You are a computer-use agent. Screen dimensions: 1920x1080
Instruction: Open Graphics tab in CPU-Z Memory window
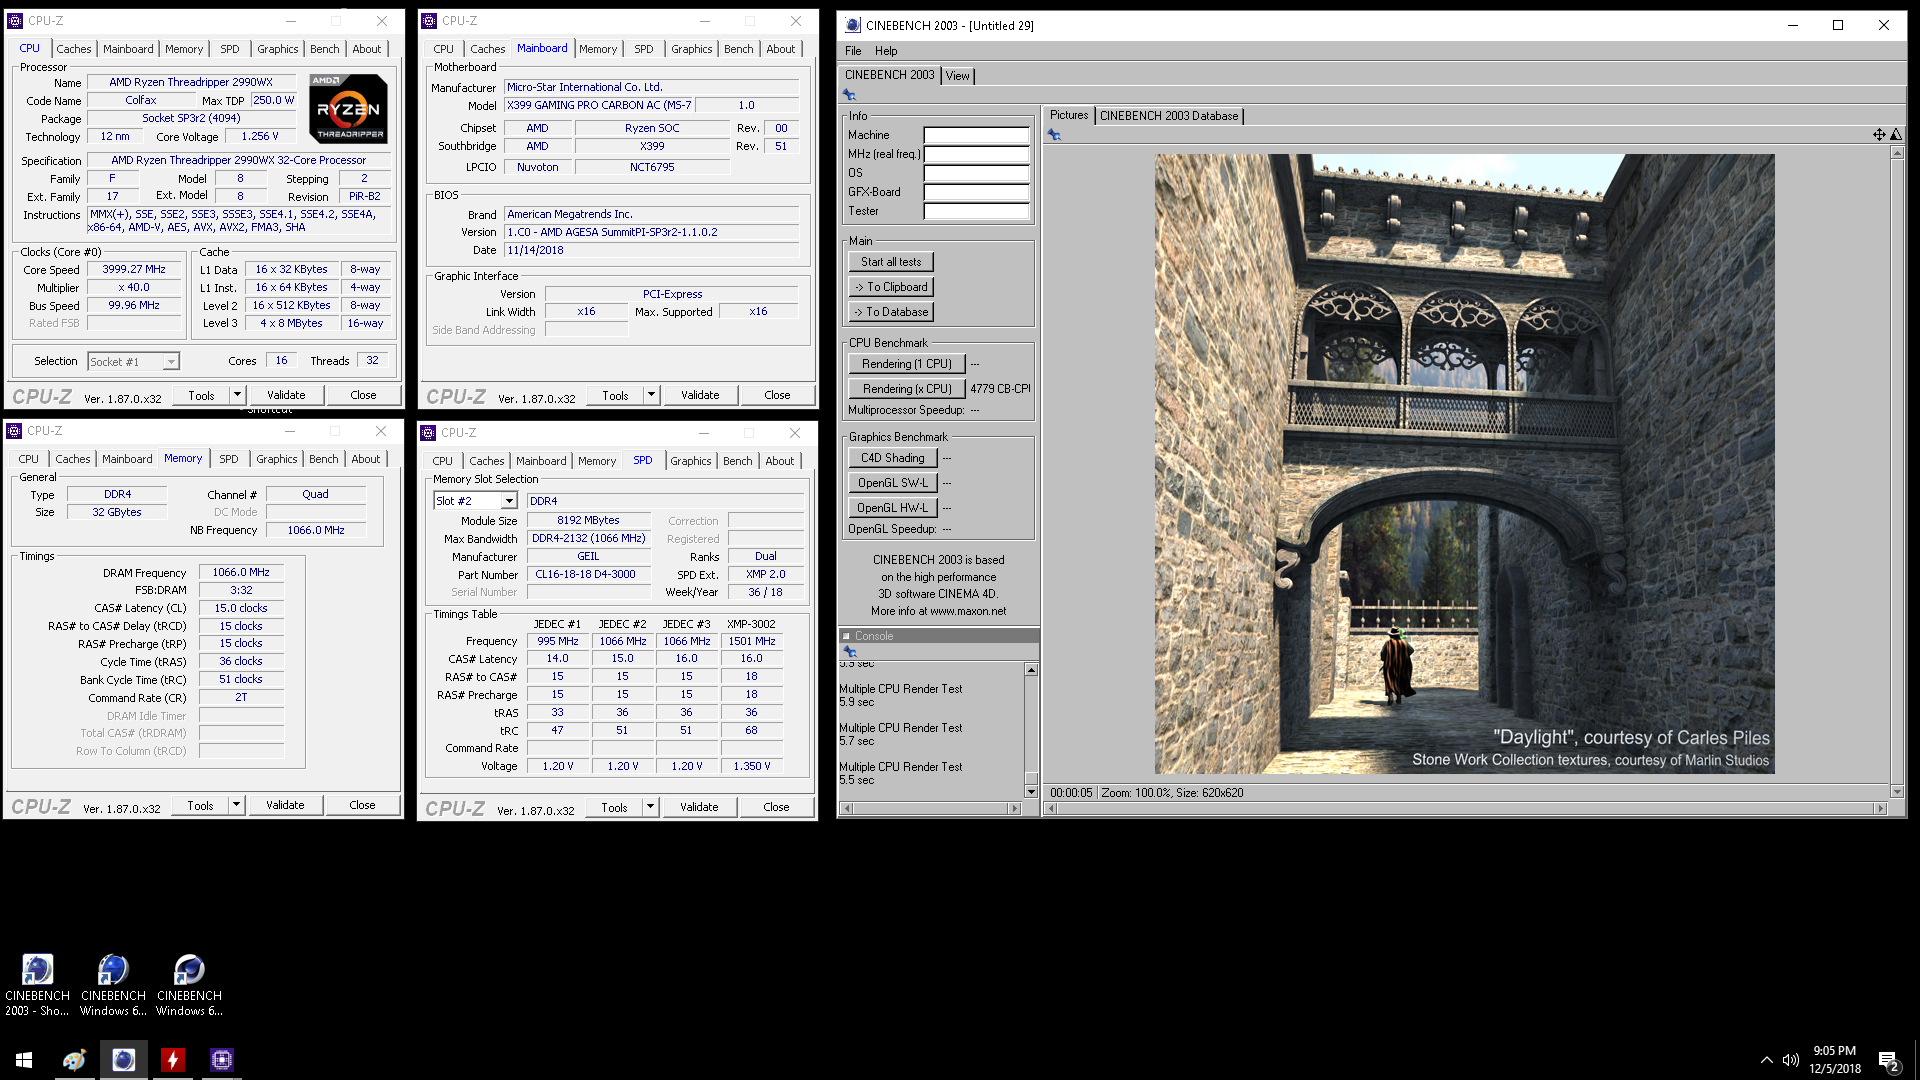point(277,459)
